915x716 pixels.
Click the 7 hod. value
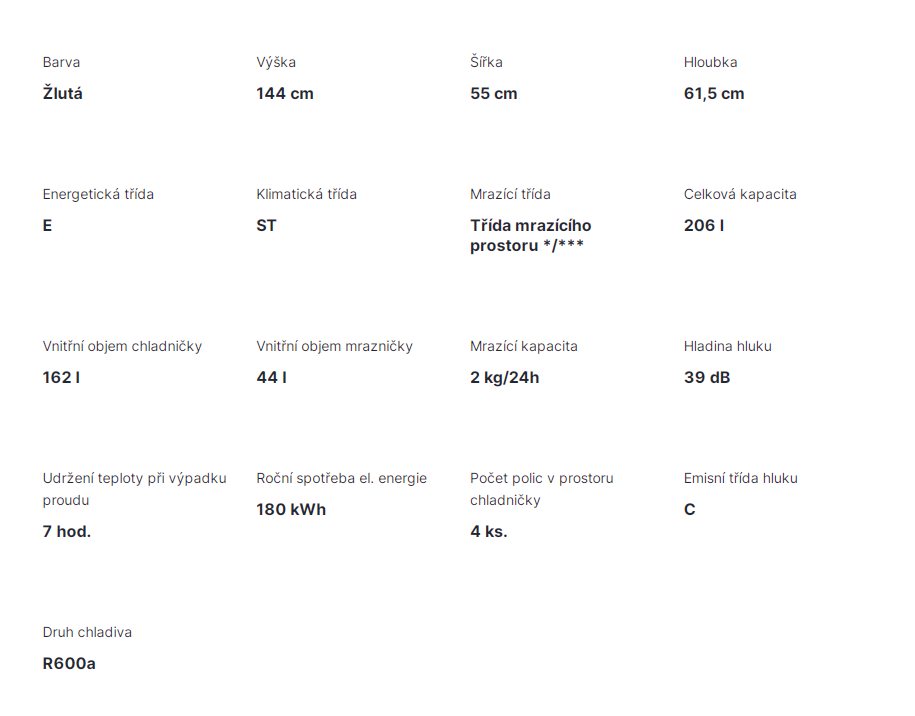[67, 532]
